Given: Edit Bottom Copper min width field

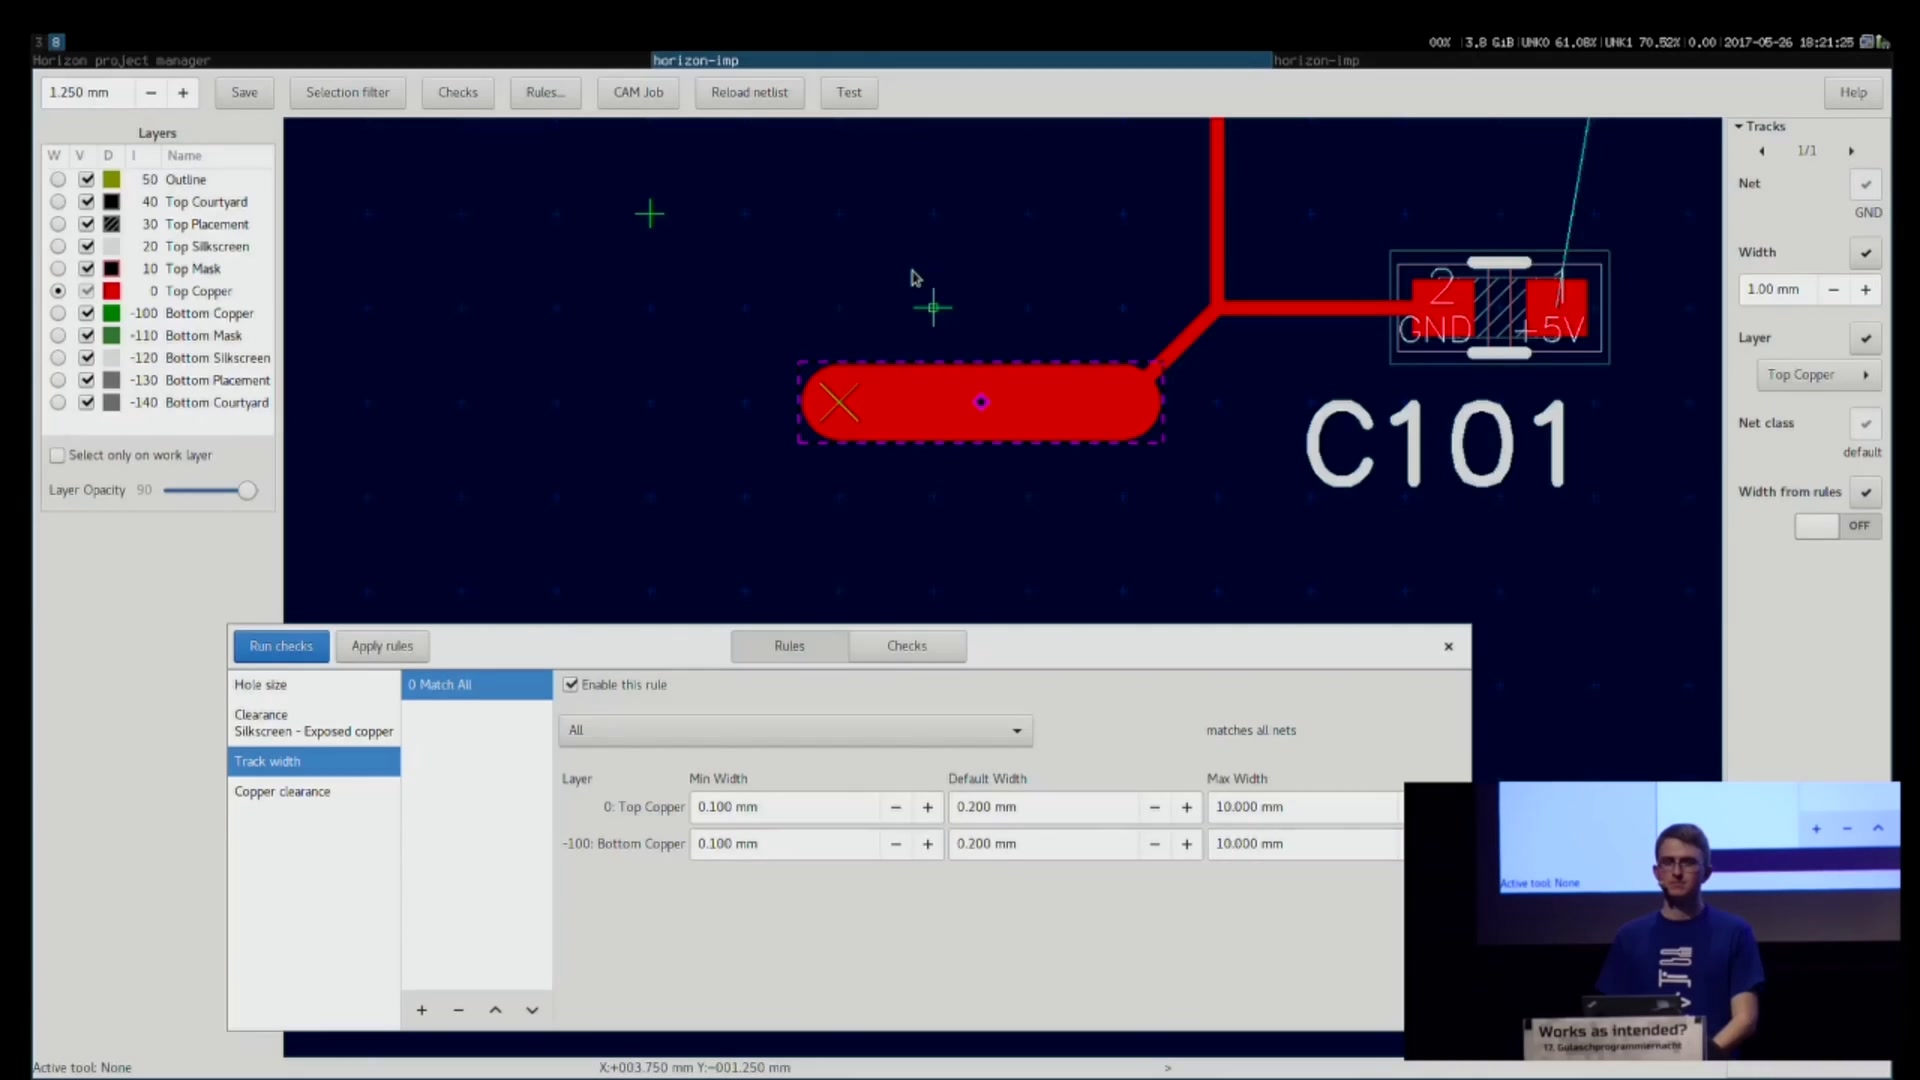Looking at the screenshot, I should (785, 845).
